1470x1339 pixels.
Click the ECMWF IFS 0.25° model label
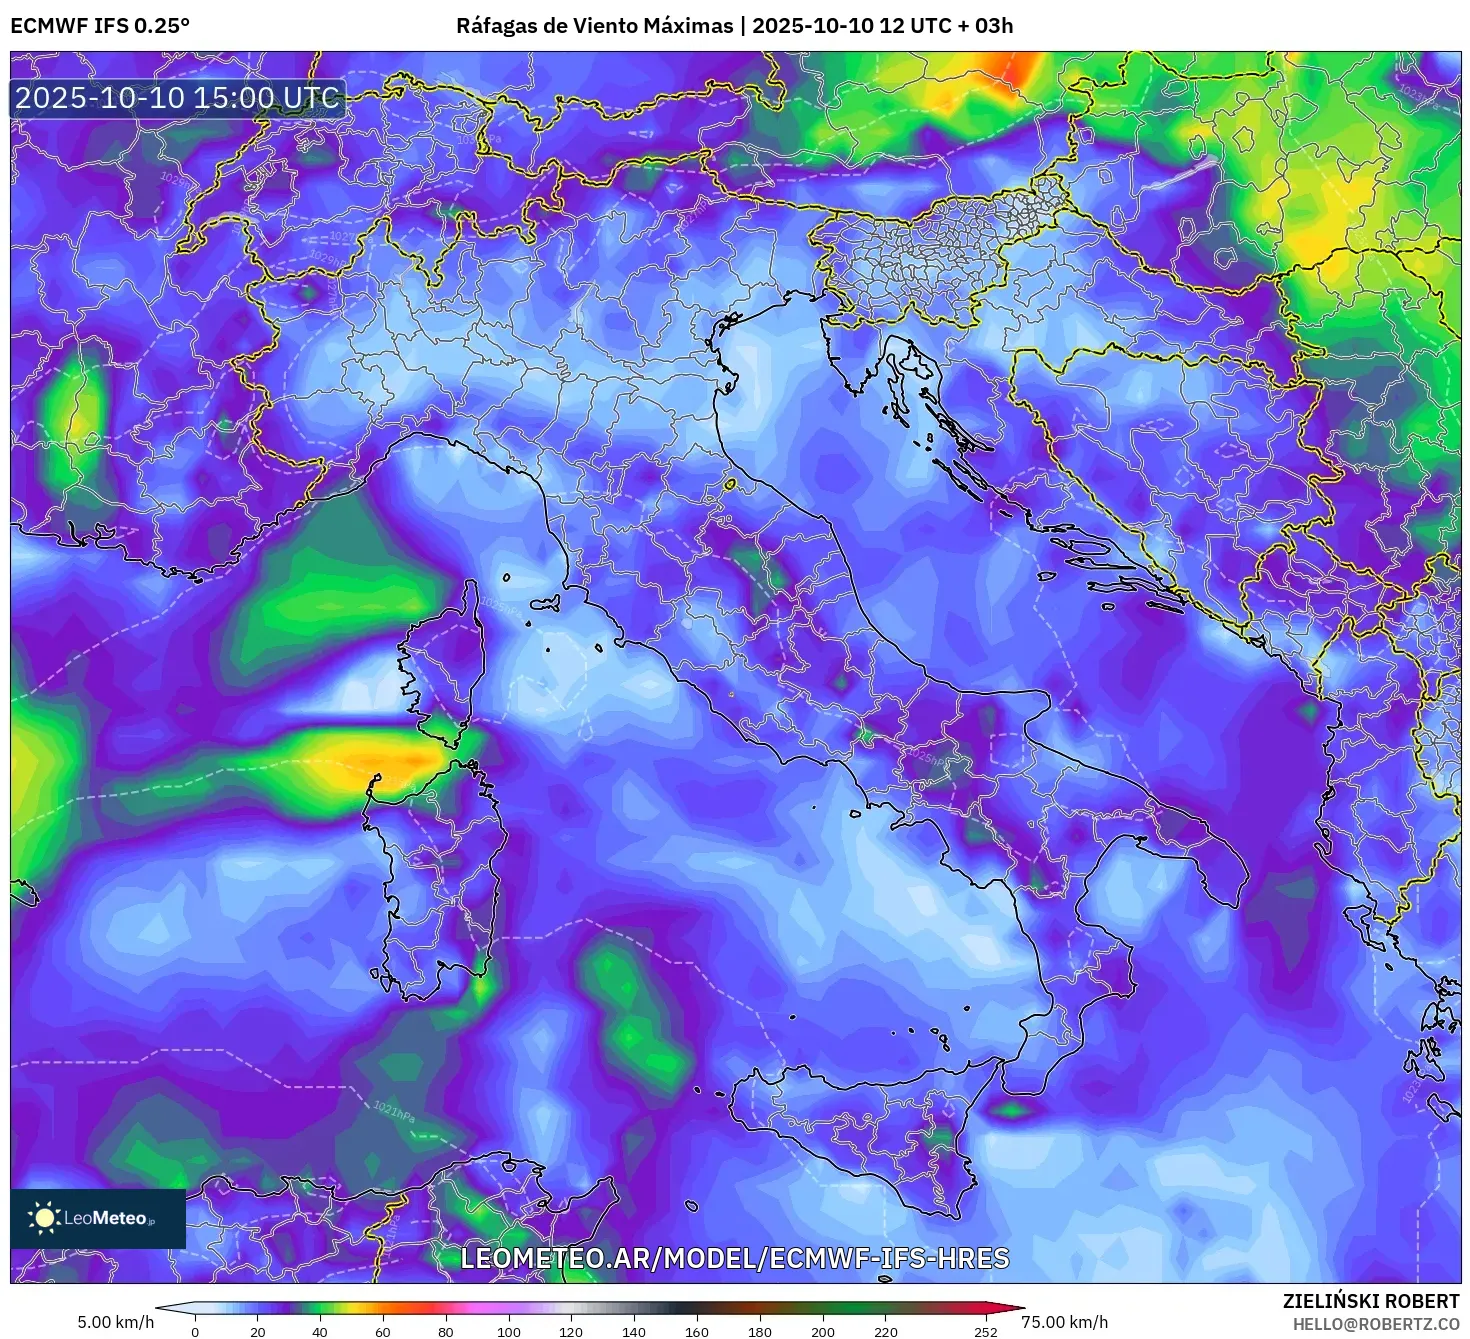[100, 26]
